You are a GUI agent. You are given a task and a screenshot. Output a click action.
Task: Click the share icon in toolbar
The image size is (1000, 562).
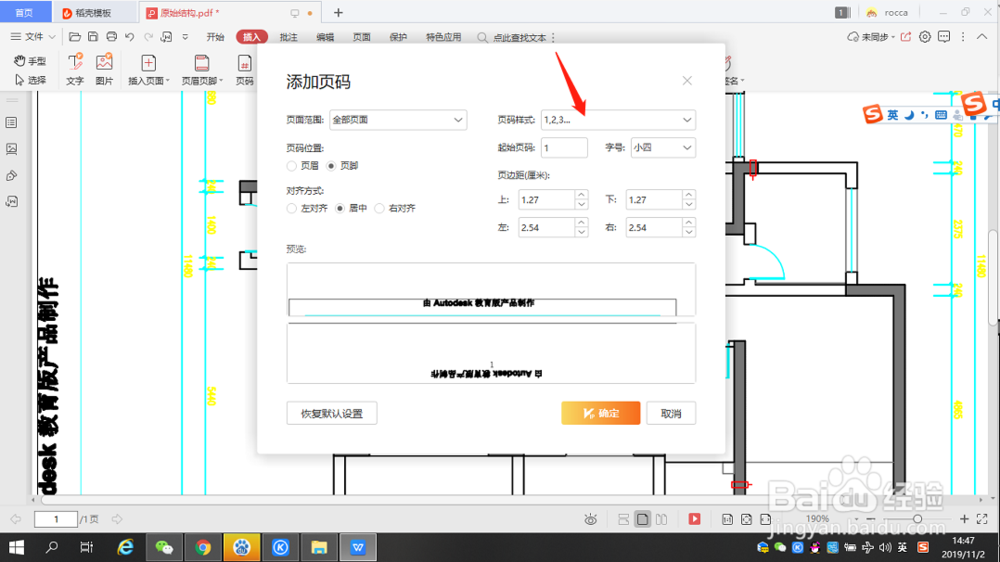[x=906, y=37]
